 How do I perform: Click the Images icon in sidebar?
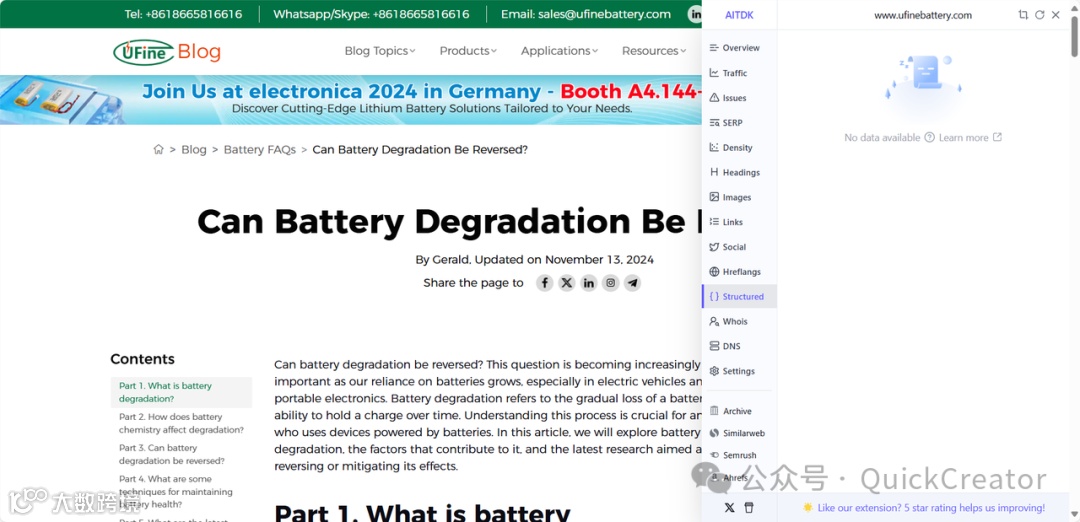click(714, 197)
